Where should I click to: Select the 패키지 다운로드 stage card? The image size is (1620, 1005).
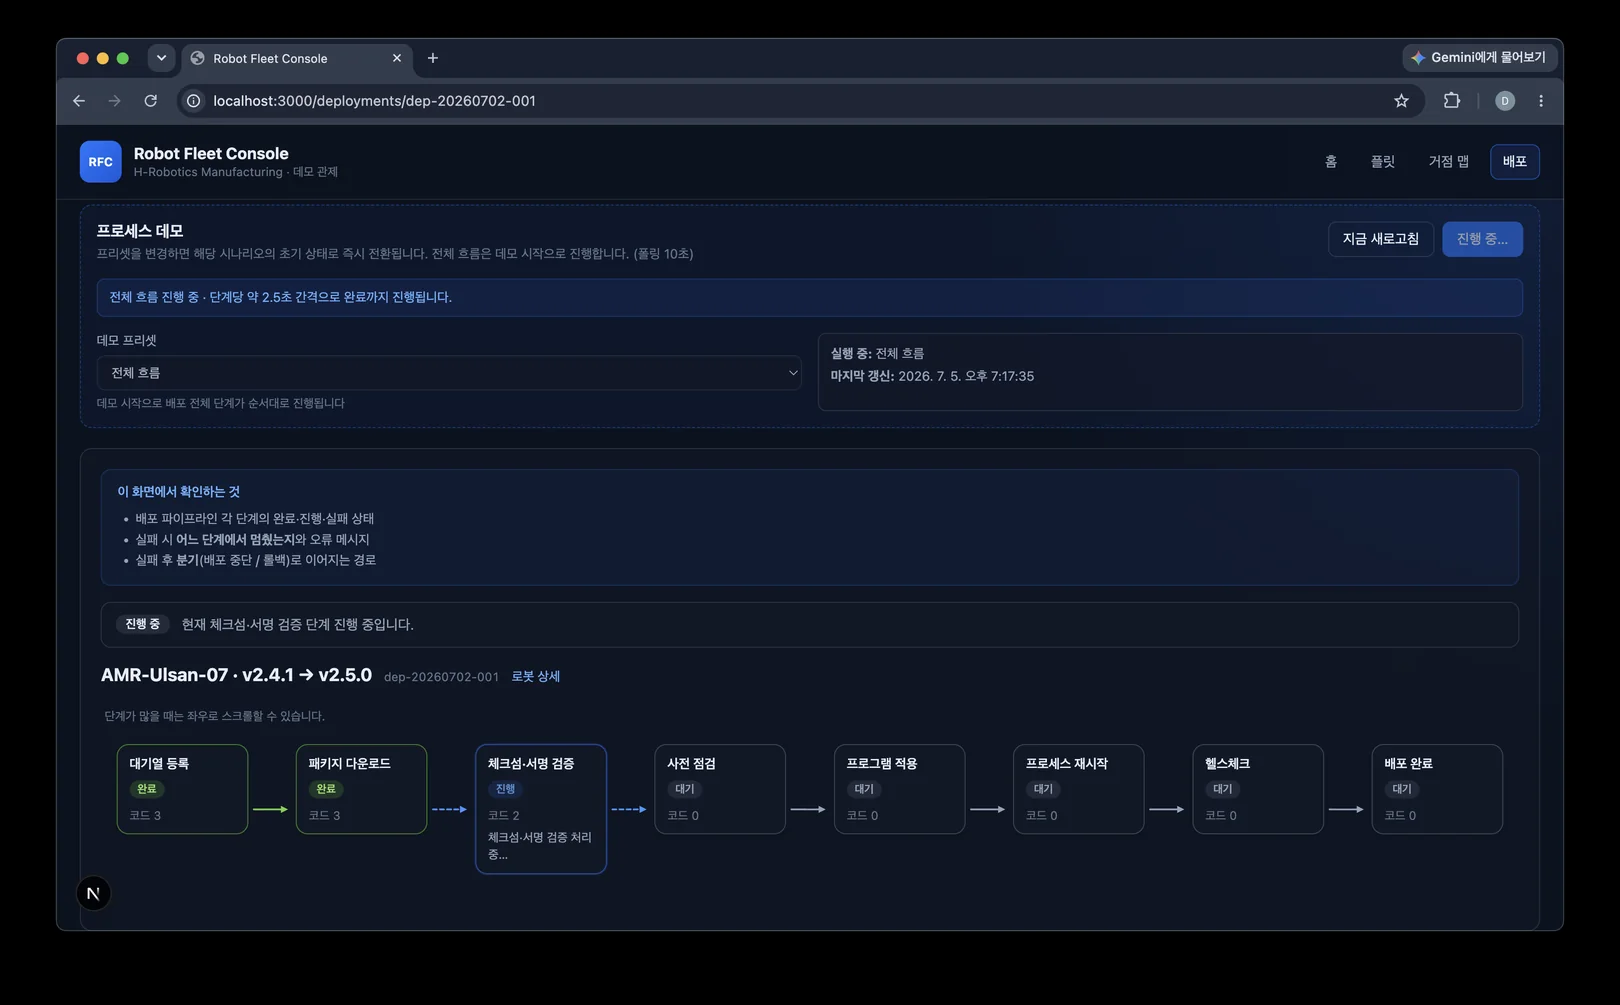[x=361, y=789]
